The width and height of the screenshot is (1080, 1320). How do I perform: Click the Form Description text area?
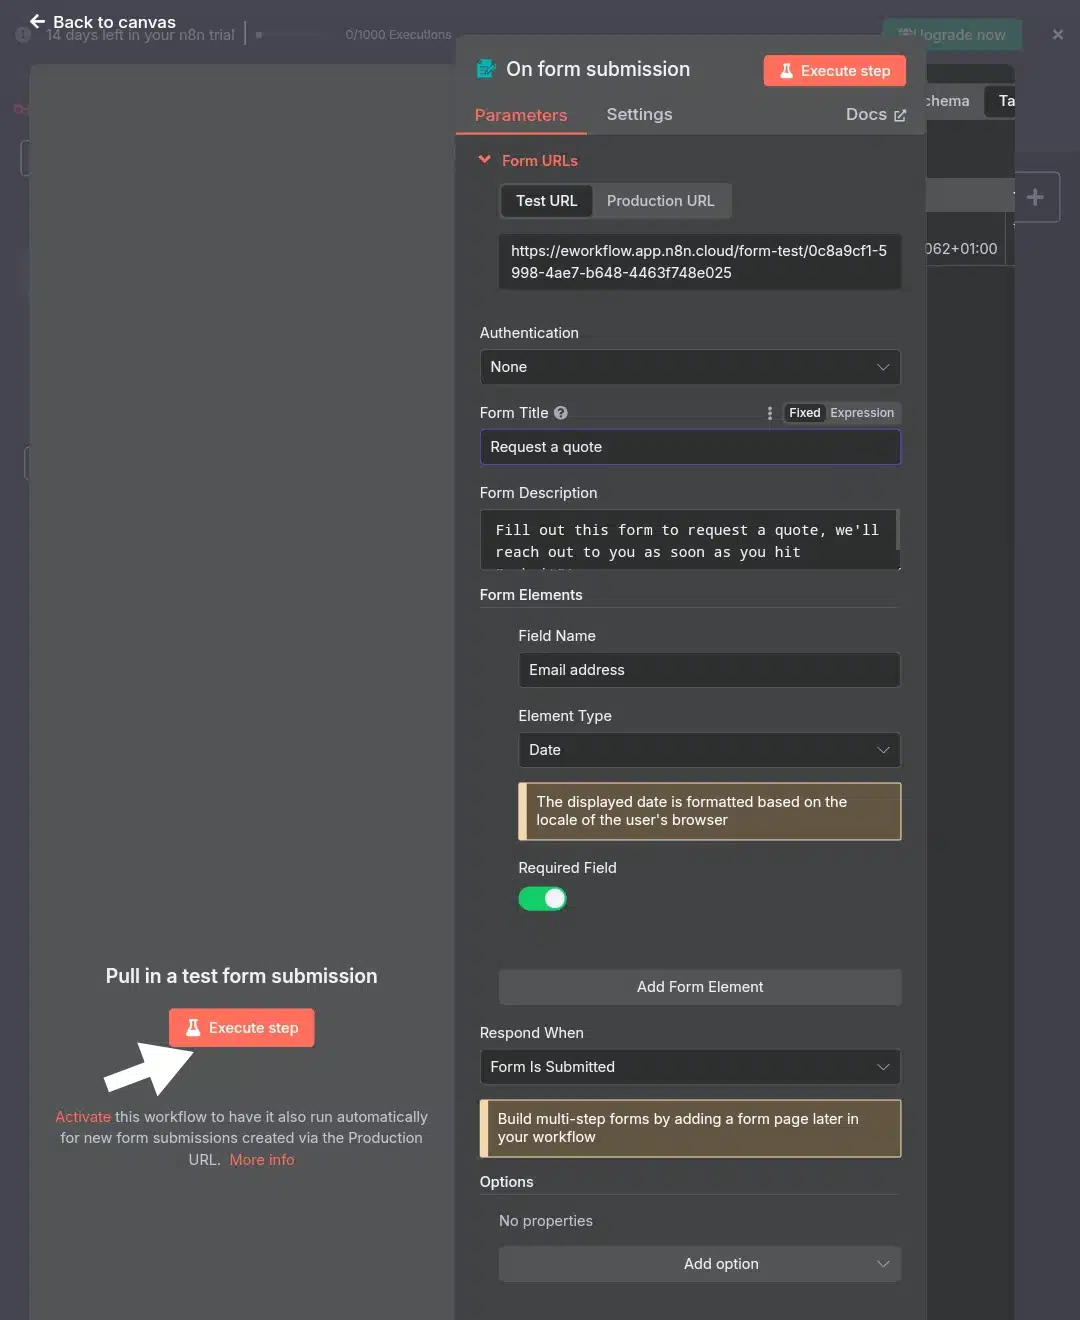pyautogui.click(x=690, y=540)
